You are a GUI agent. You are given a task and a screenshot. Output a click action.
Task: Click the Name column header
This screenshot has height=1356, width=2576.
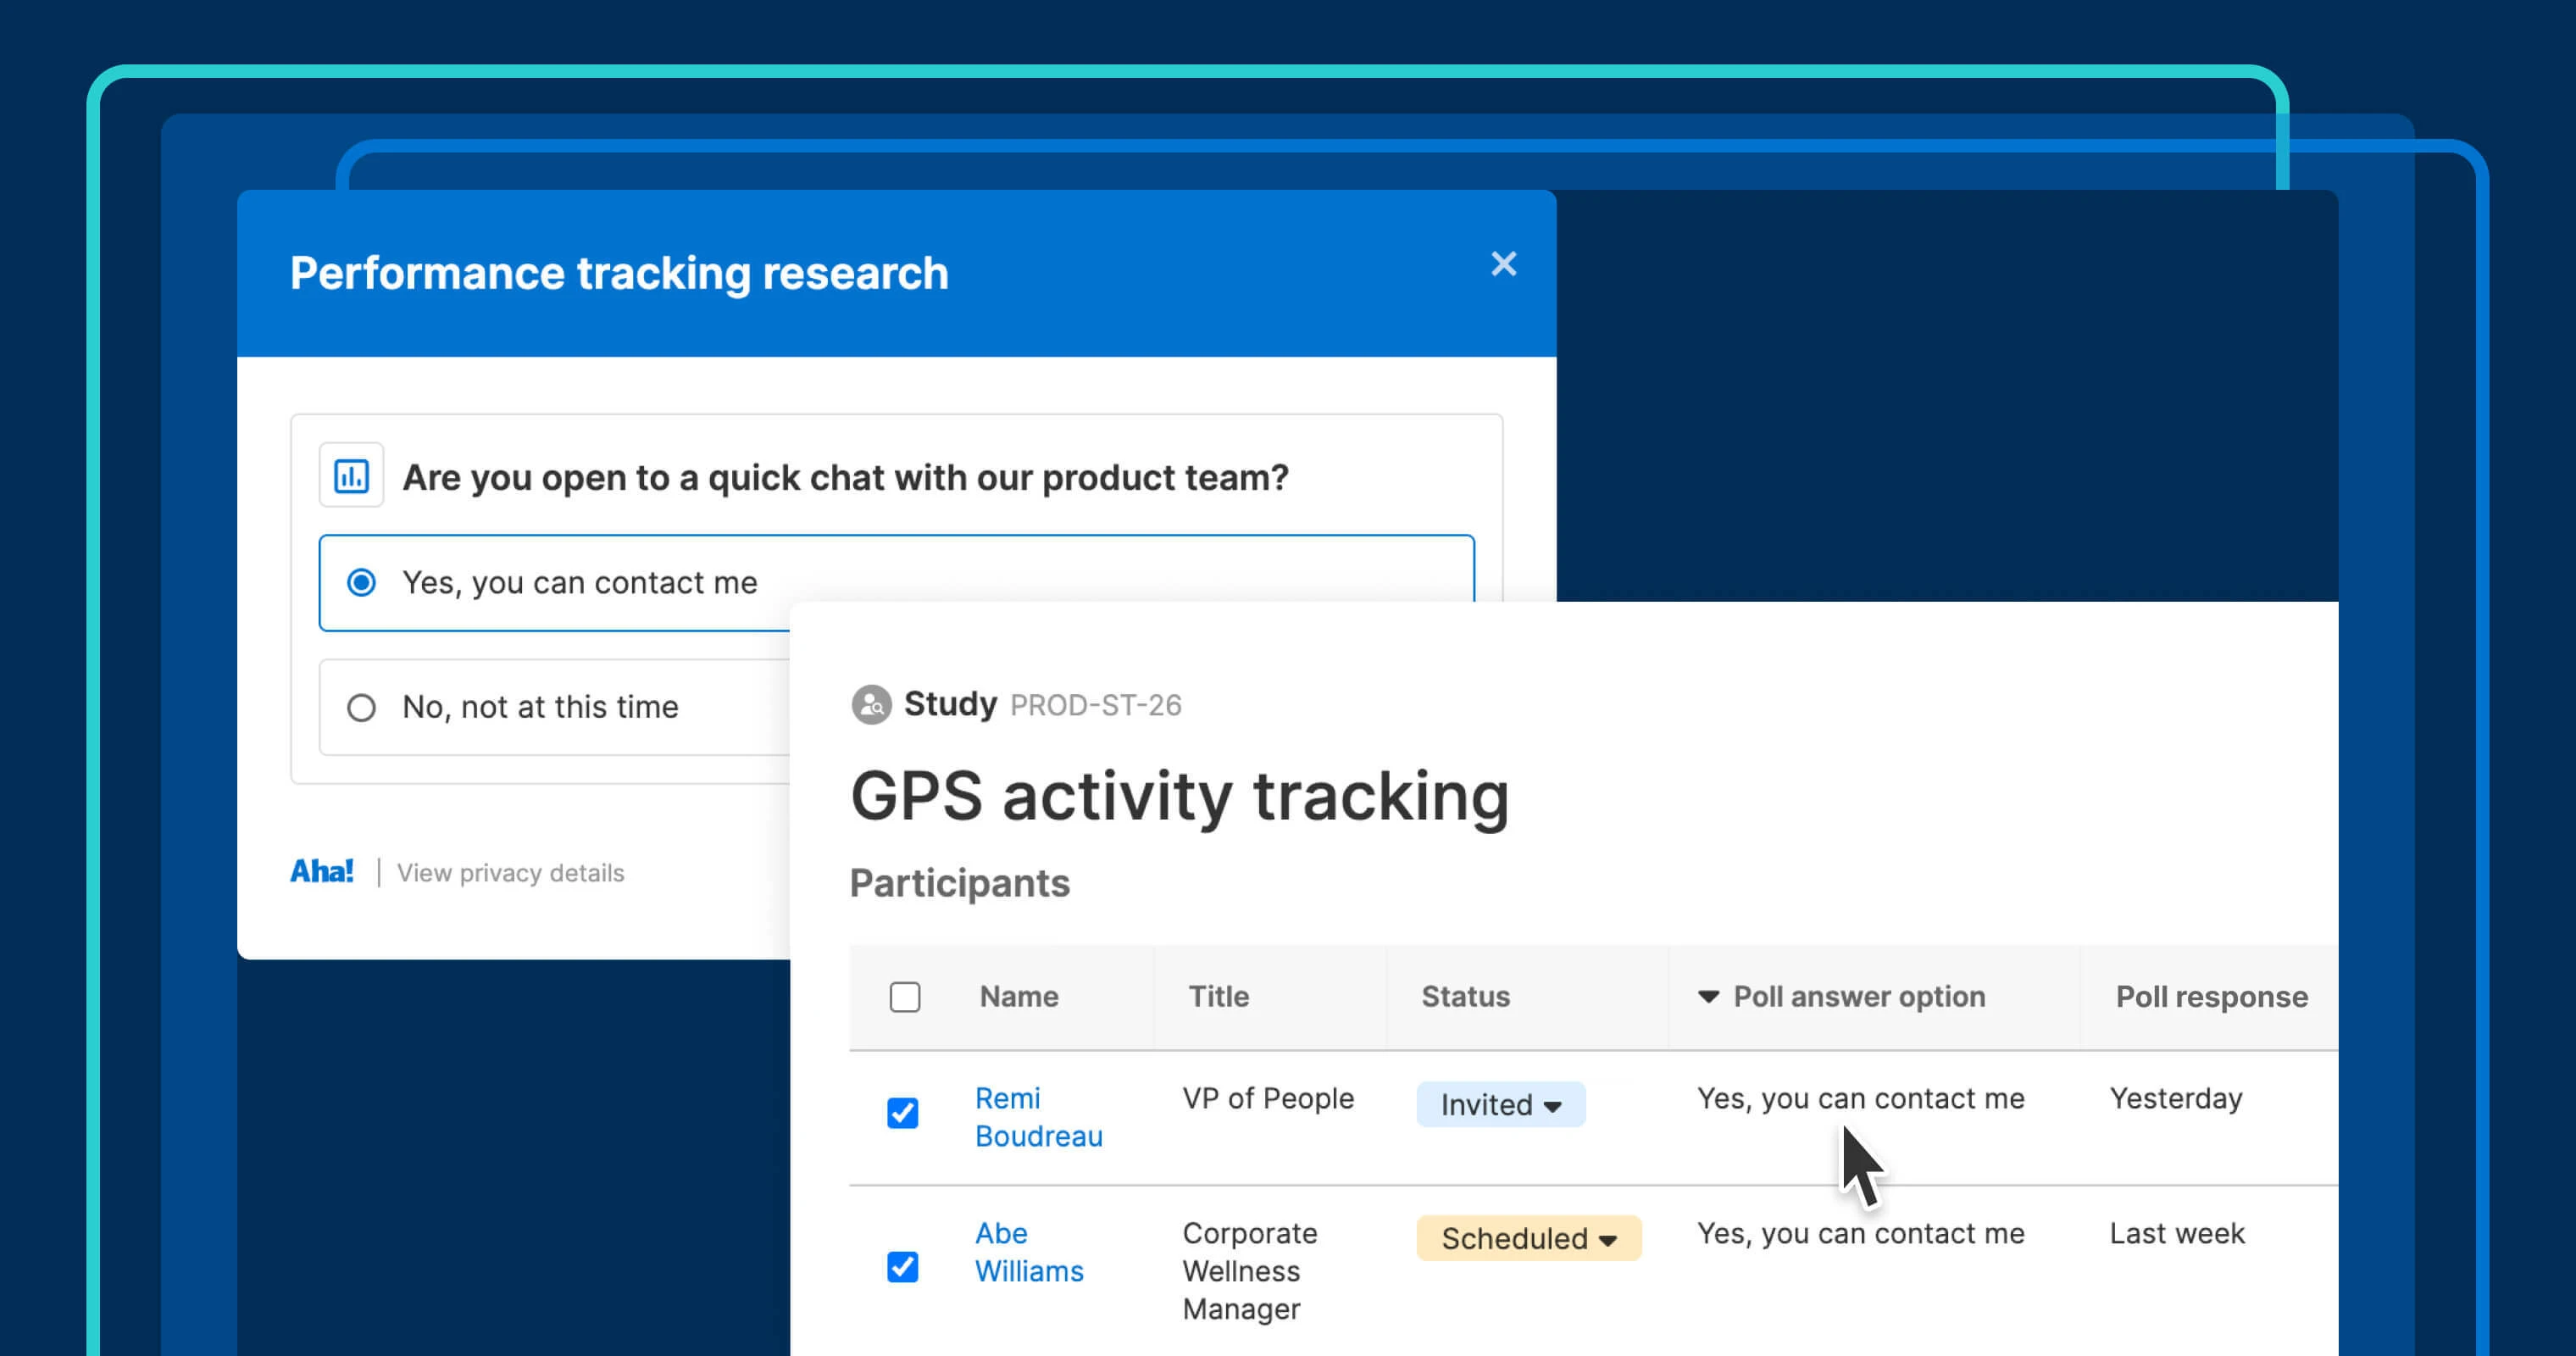1019,996
